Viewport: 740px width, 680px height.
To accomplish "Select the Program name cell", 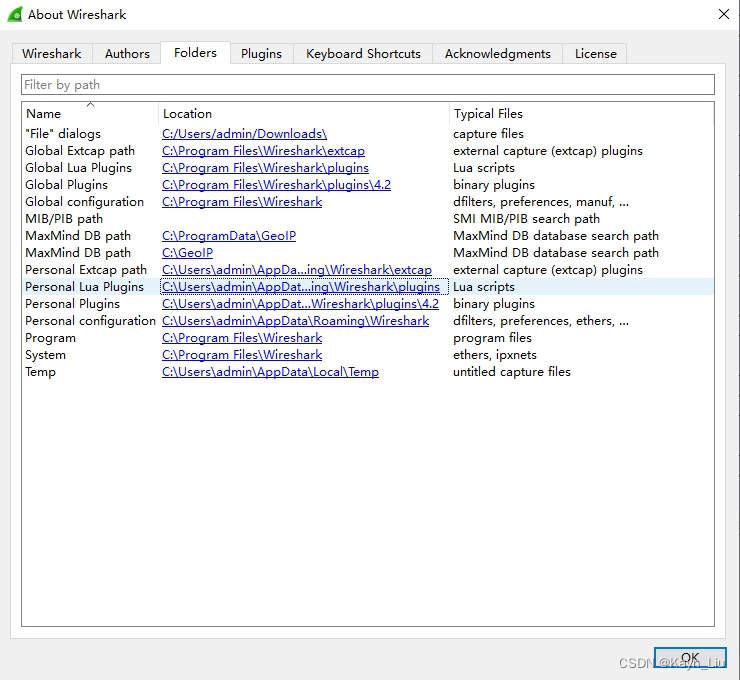I will pos(50,338).
